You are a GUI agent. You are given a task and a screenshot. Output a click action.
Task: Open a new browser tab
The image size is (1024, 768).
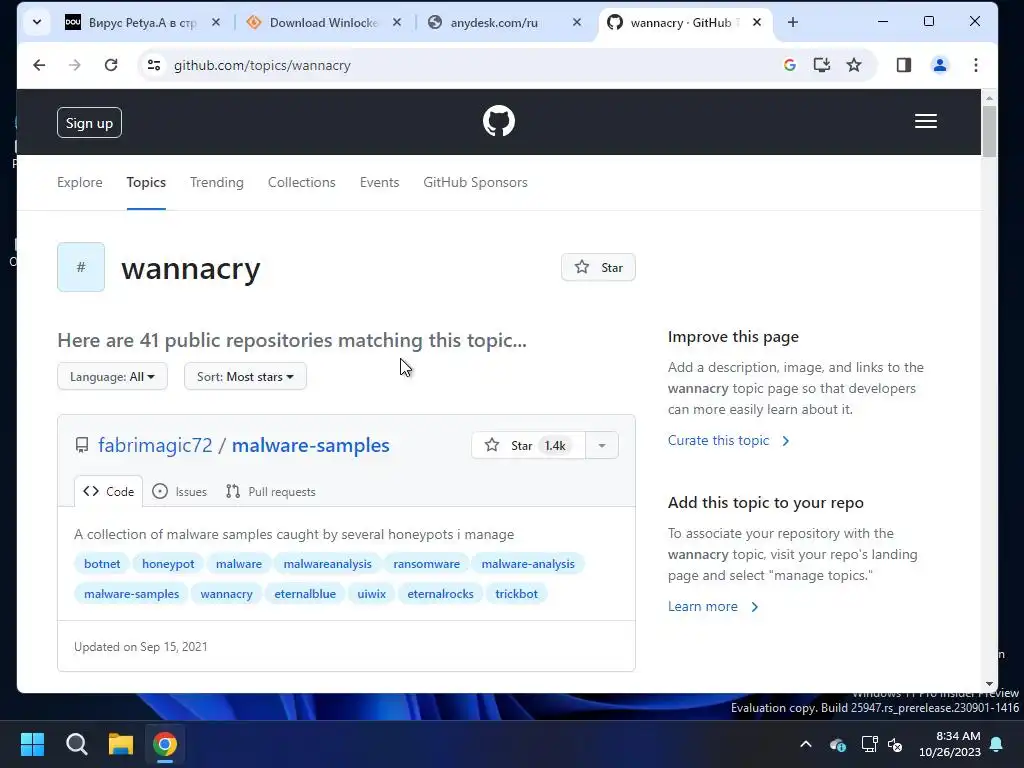click(x=793, y=22)
